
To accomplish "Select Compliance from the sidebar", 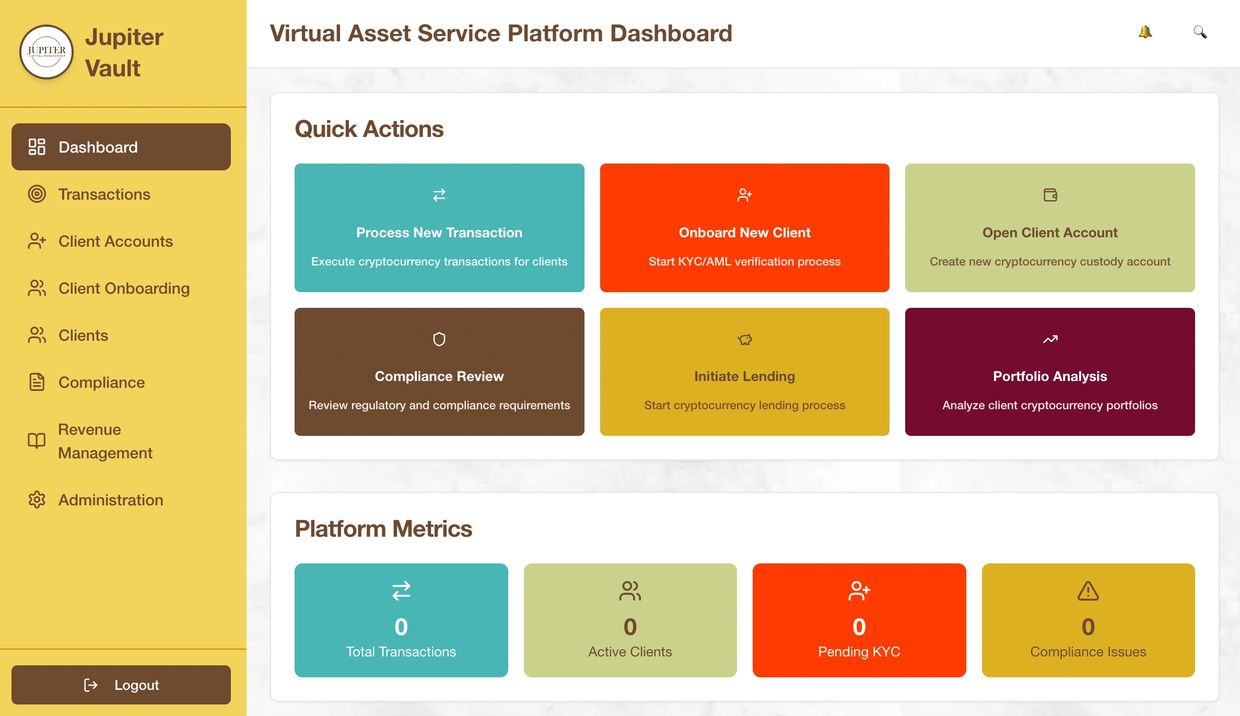I will [x=101, y=382].
